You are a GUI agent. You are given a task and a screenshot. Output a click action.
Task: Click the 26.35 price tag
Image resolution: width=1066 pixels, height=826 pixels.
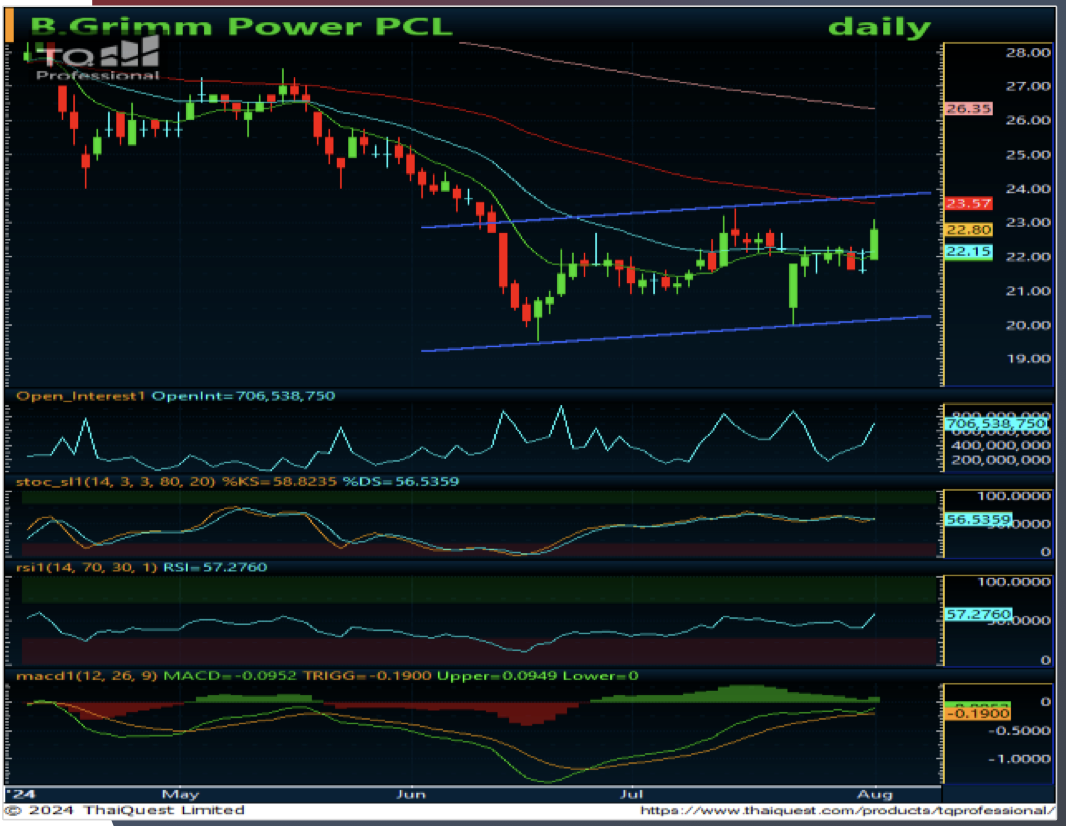pyautogui.click(x=969, y=109)
